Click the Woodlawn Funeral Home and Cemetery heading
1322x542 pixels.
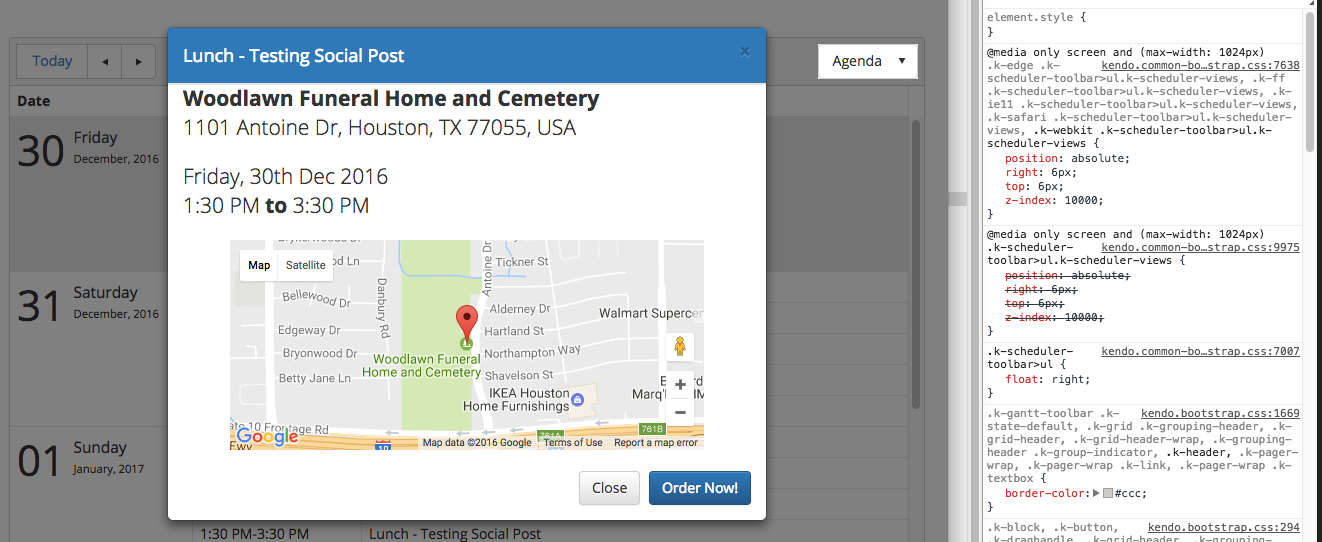(x=391, y=98)
